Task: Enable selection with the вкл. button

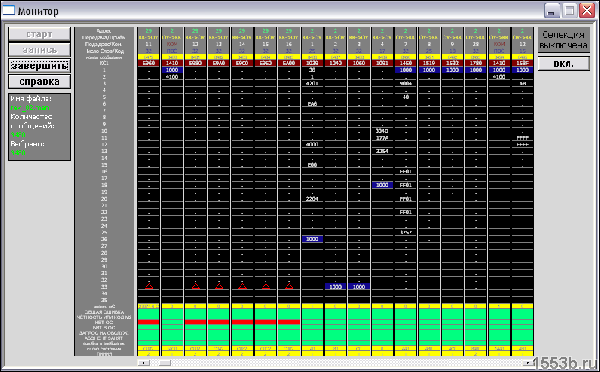Action: (x=564, y=64)
